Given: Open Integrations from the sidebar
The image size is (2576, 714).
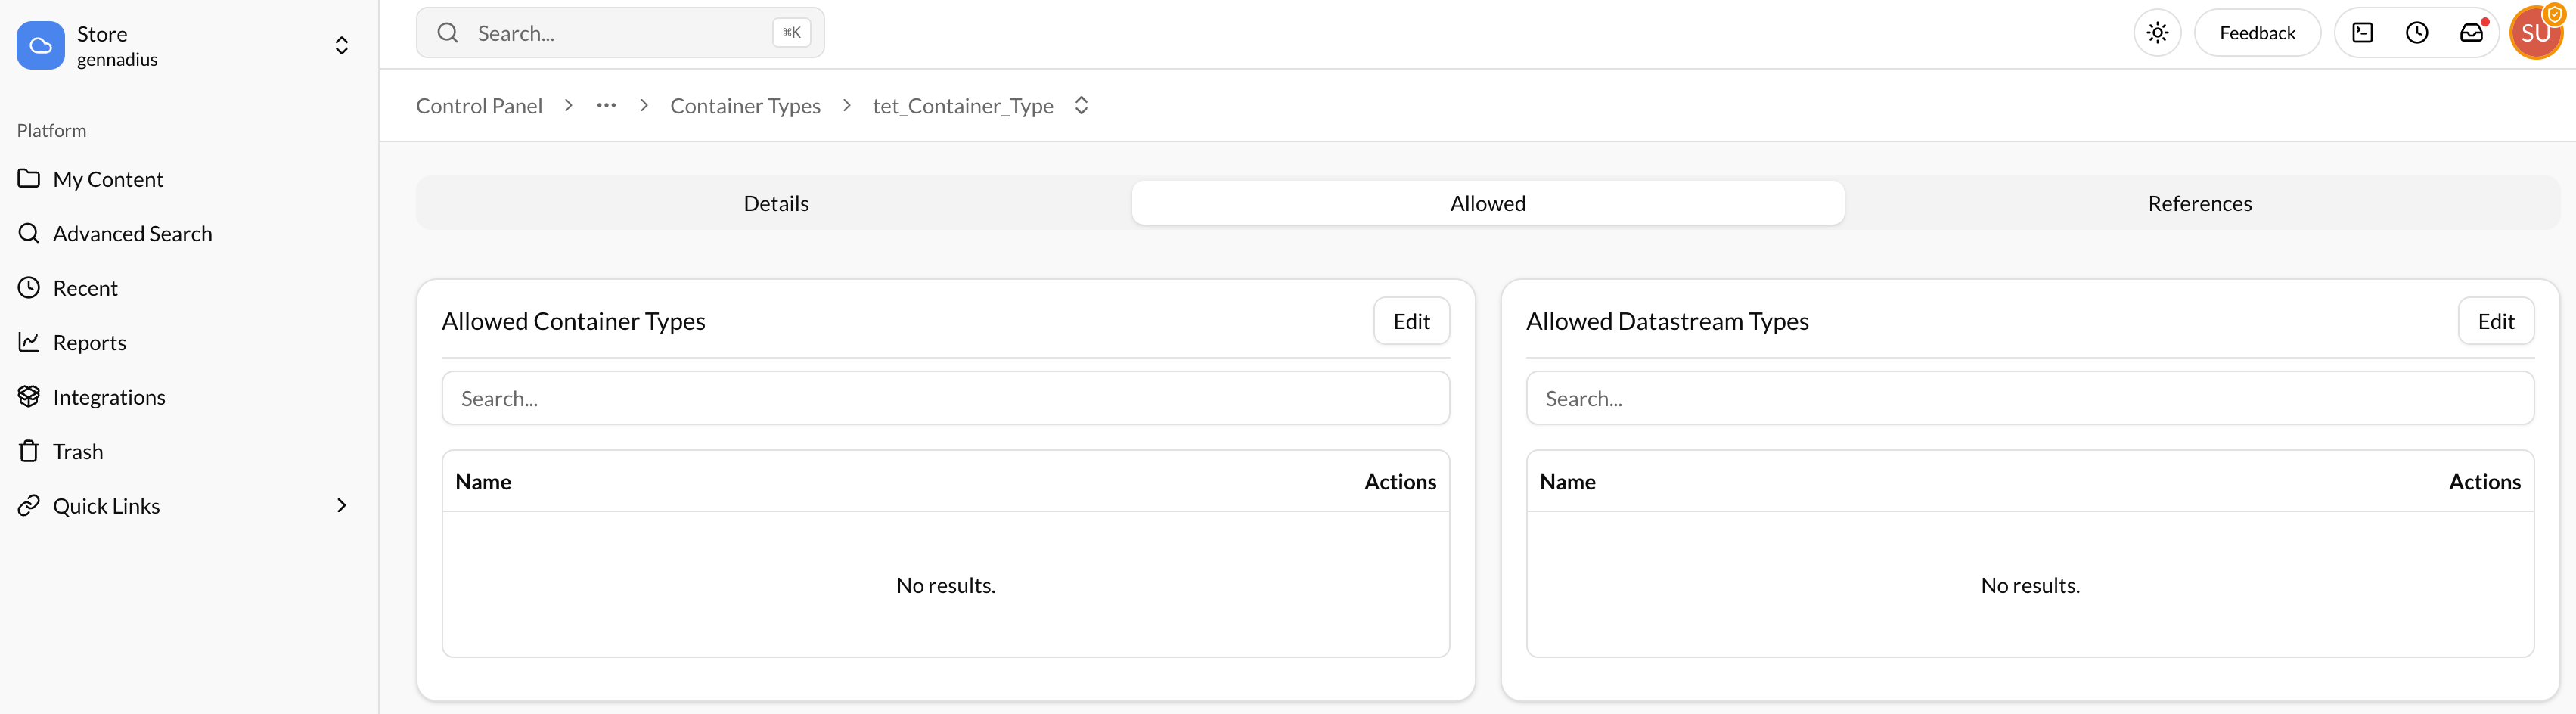Looking at the screenshot, I should pyautogui.click(x=109, y=396).
